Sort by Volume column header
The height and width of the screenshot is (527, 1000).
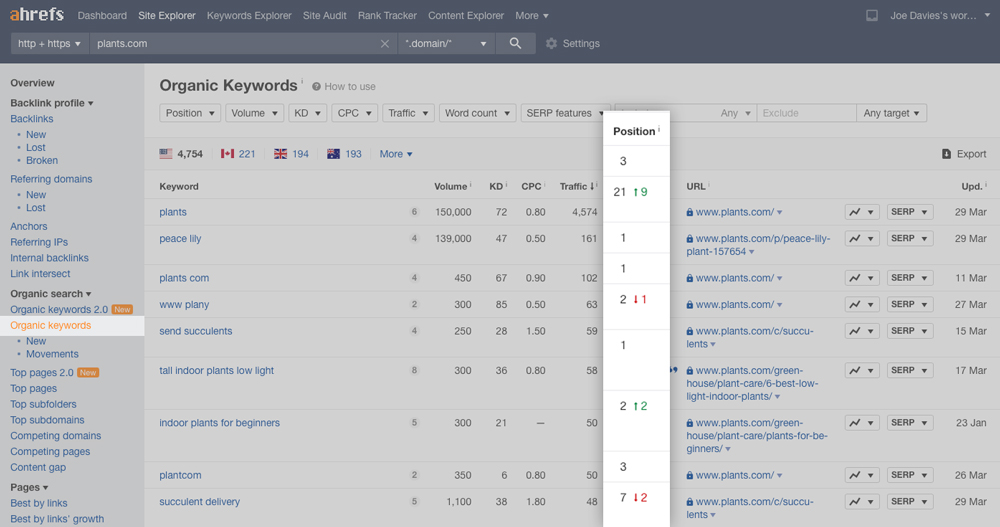pos(452,186)
